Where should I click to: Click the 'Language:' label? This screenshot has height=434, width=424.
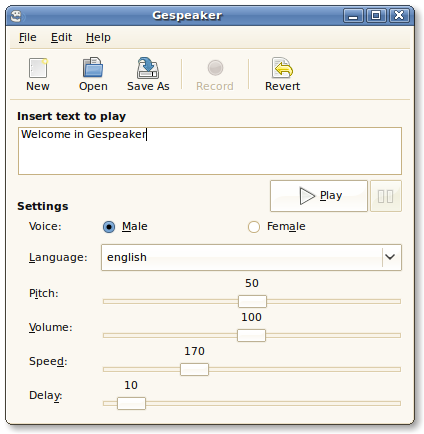(58, 257)
